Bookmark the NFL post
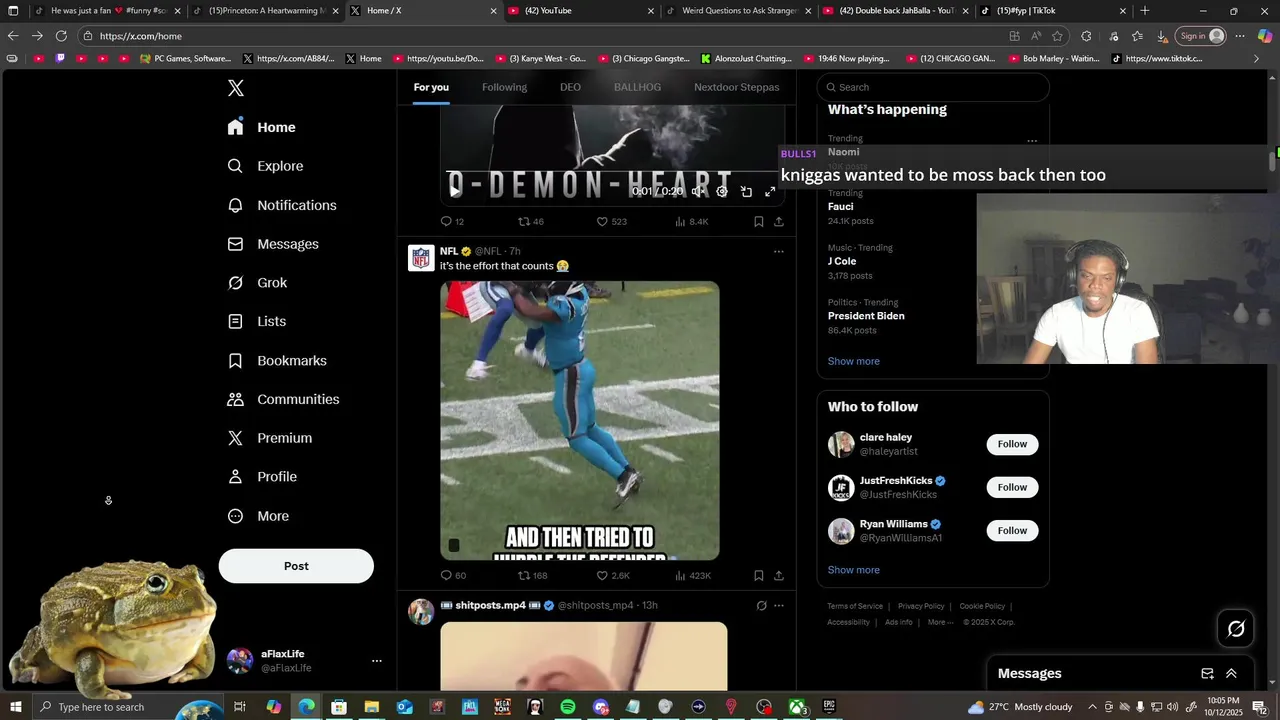This screenshot has height=720, width=1280. click(759, 575)
